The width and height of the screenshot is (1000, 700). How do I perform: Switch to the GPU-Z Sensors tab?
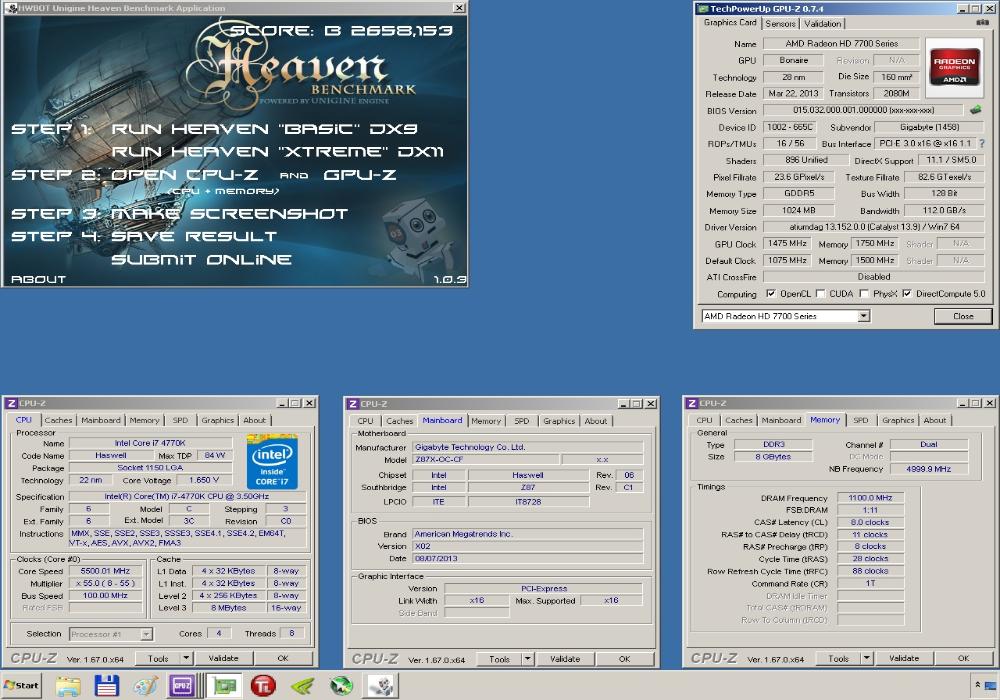click(780, 24)
